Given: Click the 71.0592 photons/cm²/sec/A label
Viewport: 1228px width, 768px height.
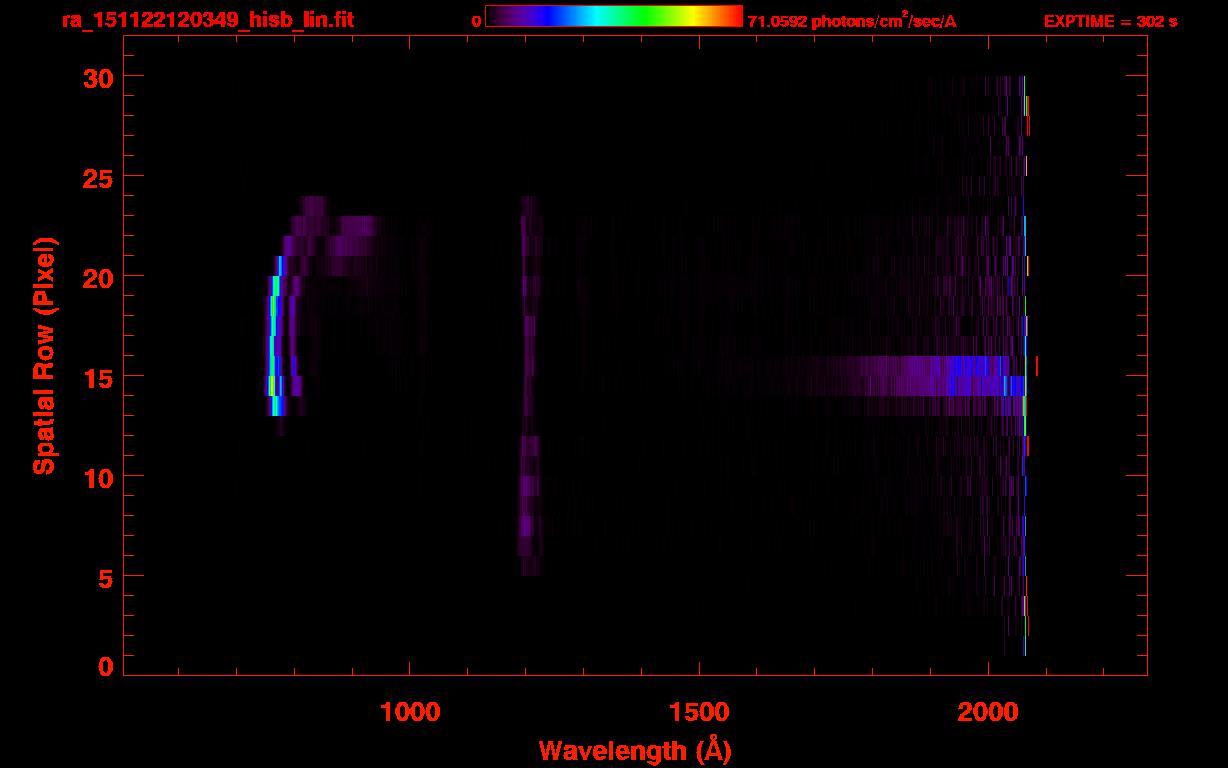Looking at the screenshot, I should coord(852,20).
